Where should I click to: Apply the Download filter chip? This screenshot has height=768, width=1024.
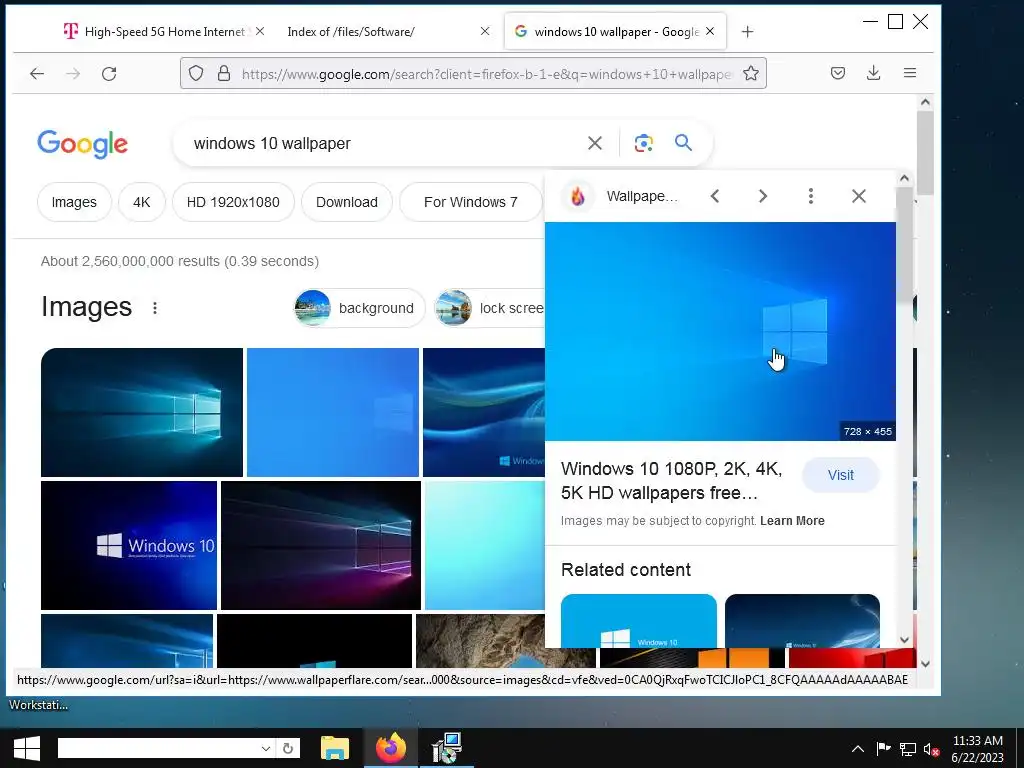pos(347,202)
